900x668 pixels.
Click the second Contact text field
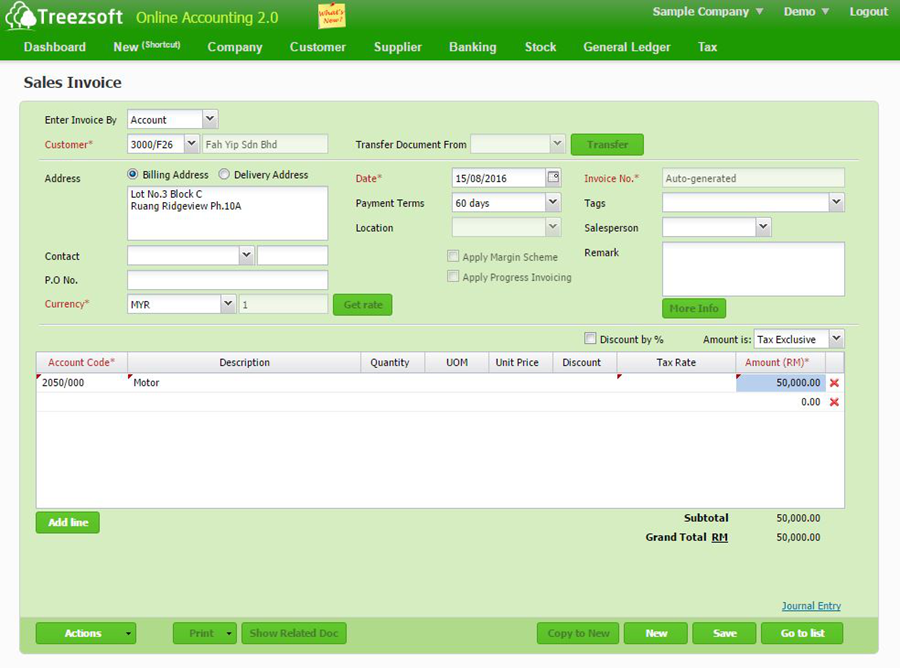(x=293, y=255)
